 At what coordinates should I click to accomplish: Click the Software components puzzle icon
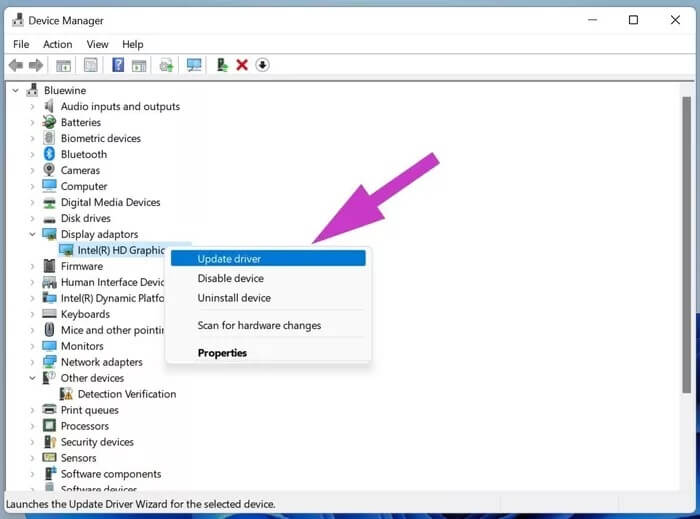pos(50,473)
